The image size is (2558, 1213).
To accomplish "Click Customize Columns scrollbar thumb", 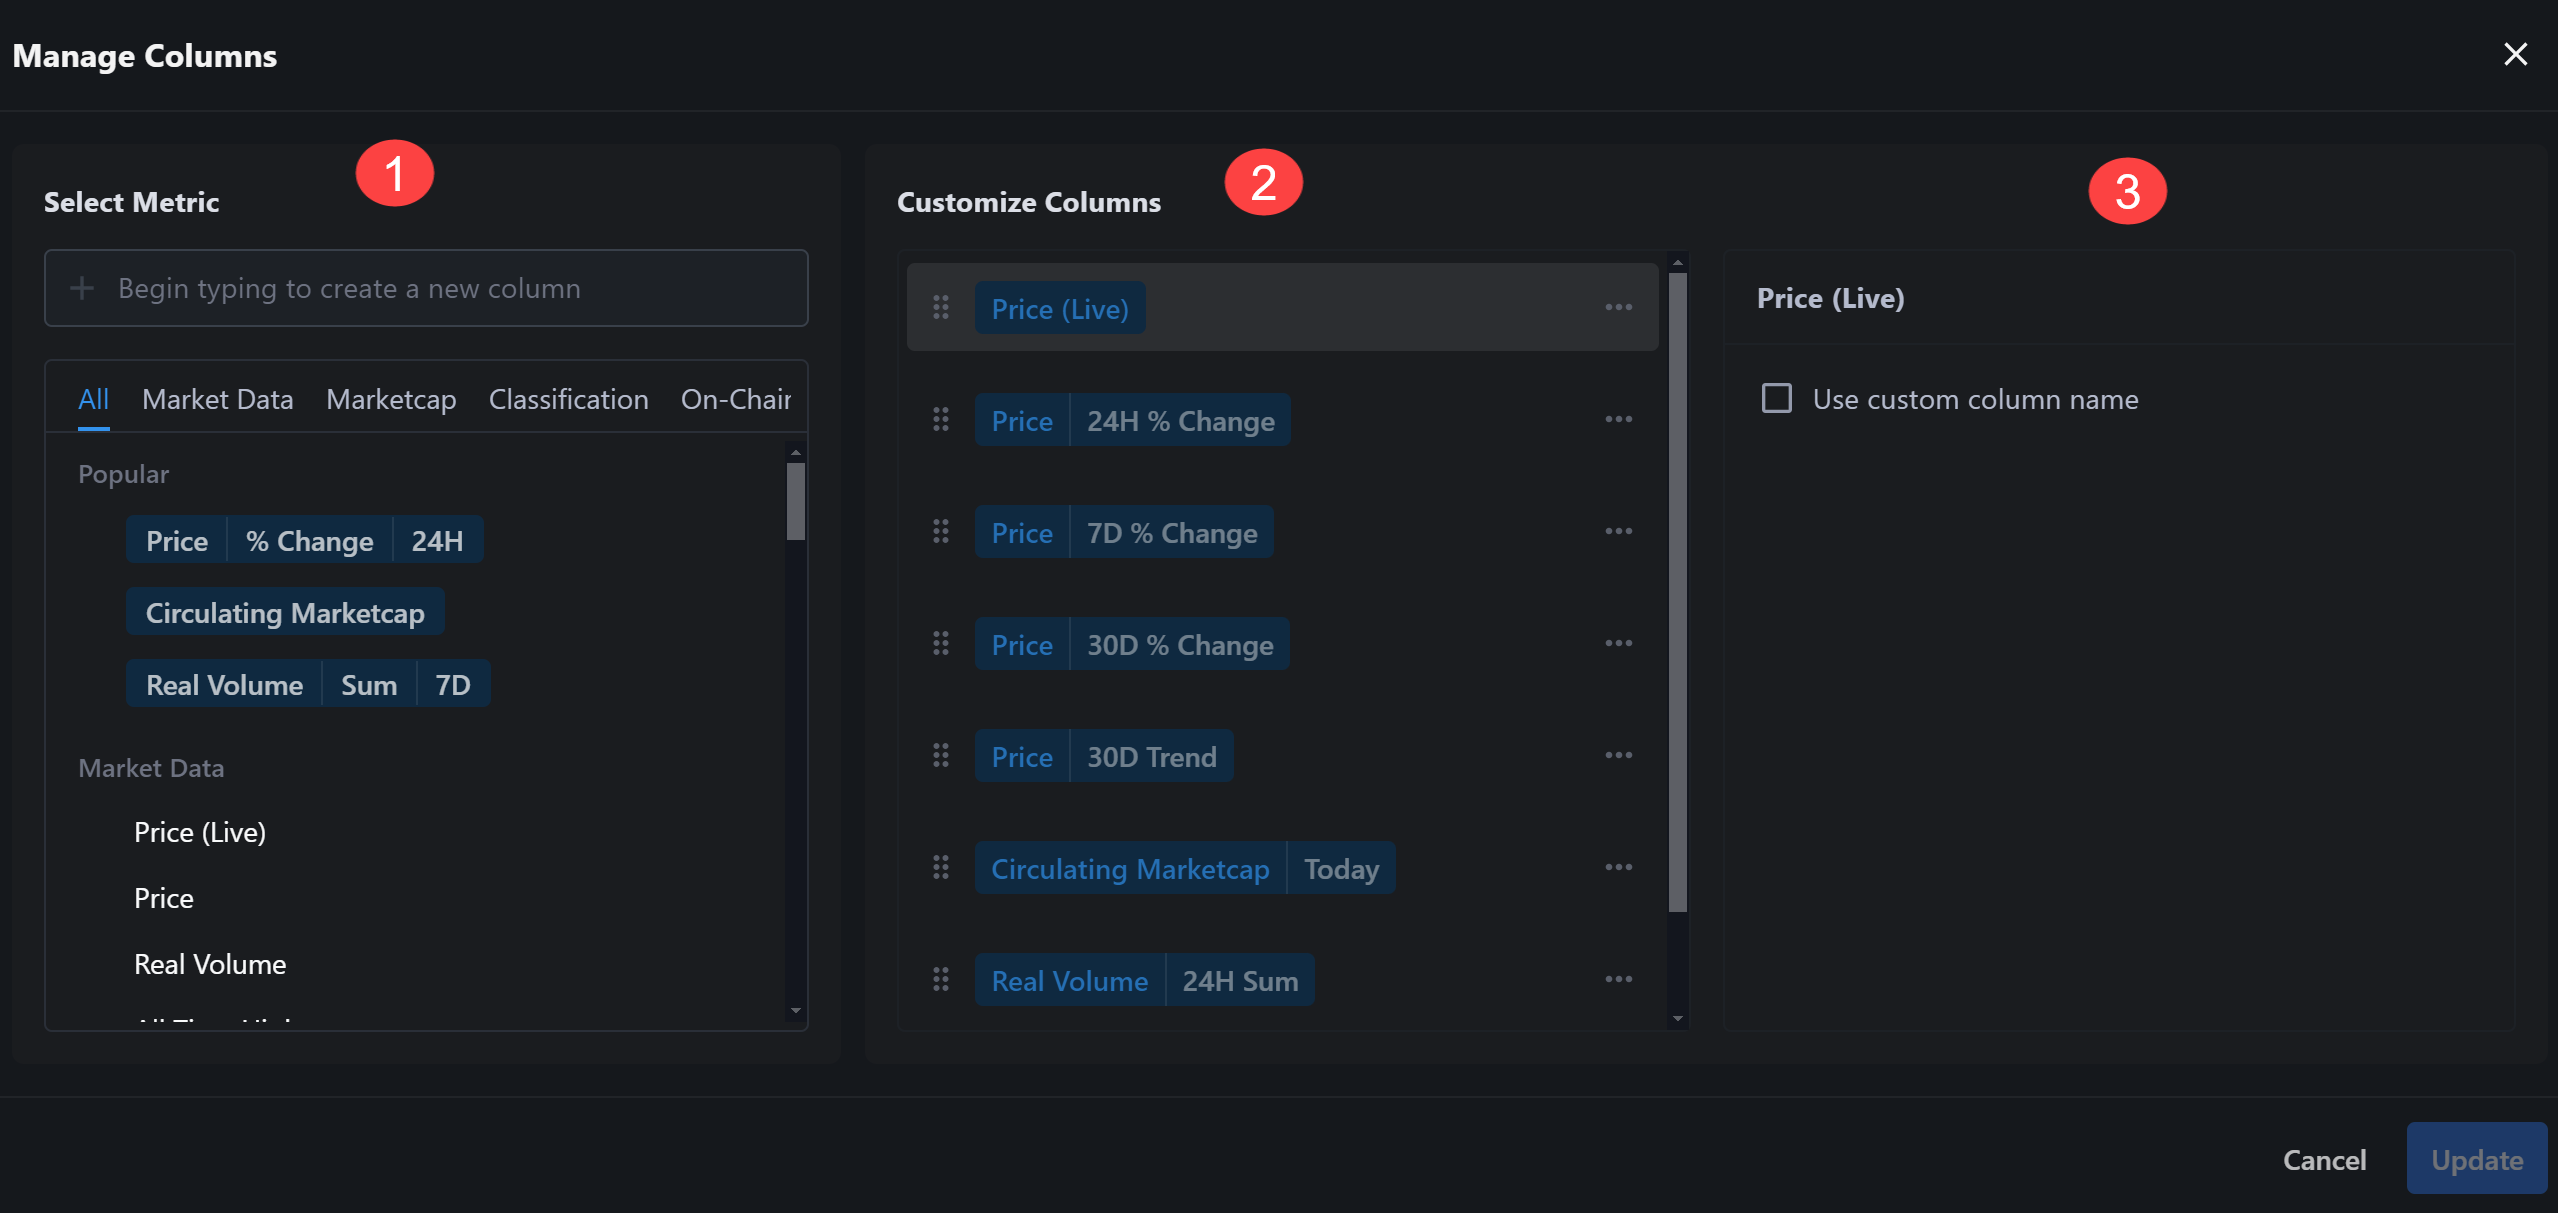I will click(1678, 592).
